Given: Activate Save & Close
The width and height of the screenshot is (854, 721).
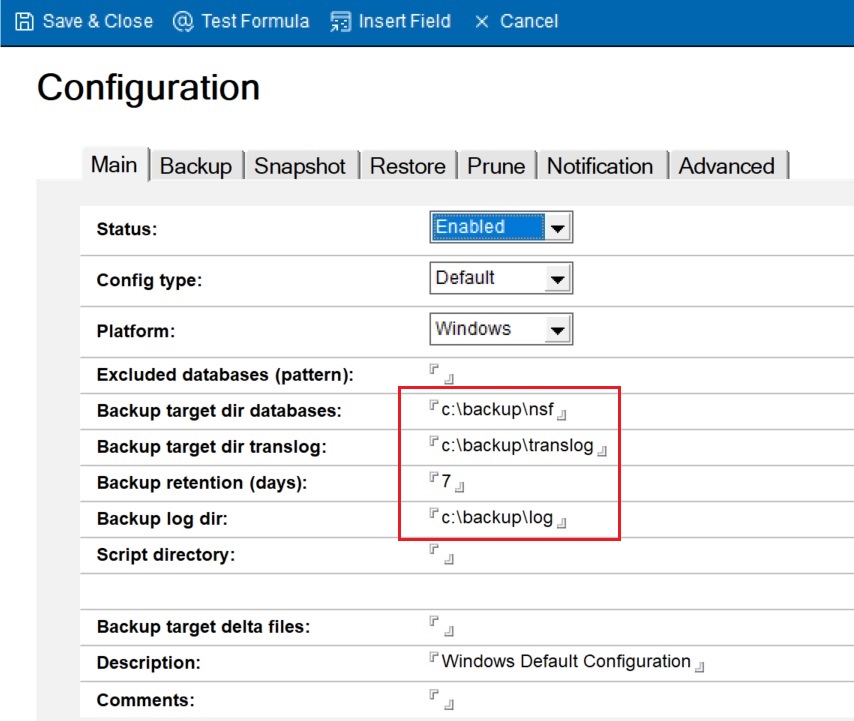Looking at the screenshot, I should tap(85, 20).
